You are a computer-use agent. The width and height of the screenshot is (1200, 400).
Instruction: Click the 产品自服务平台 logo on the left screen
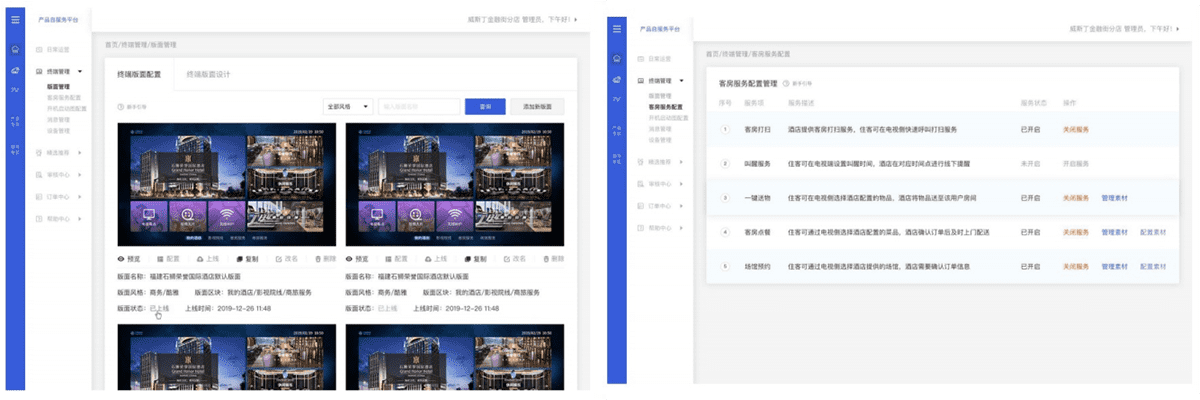pos(58,18)
